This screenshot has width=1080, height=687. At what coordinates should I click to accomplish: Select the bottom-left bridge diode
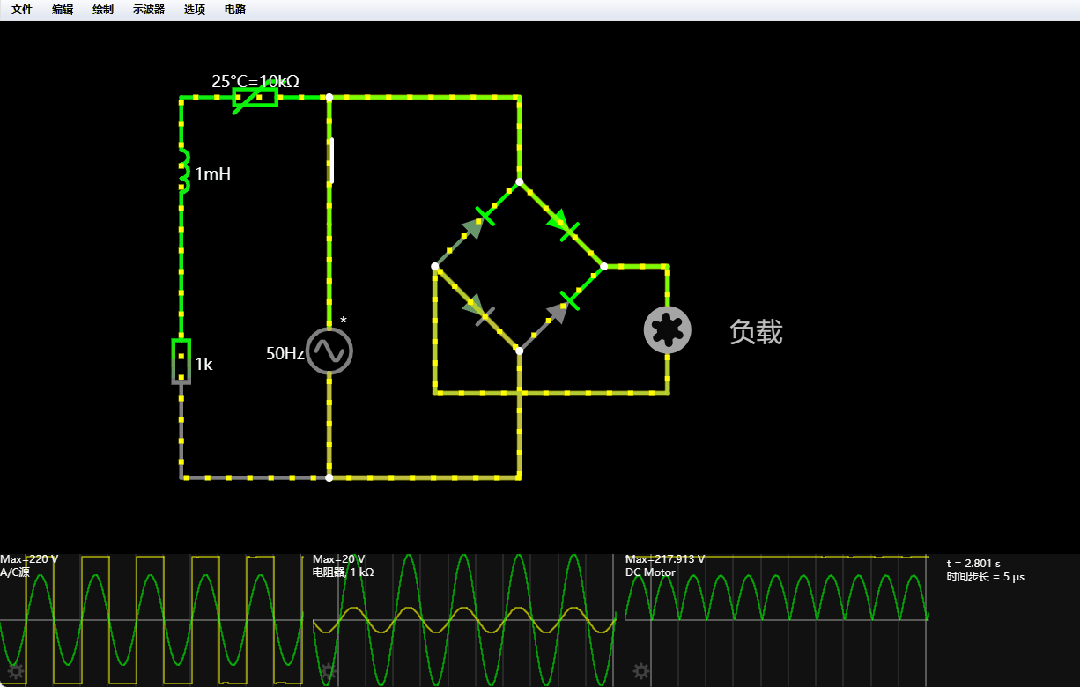[x=478, y=309]
